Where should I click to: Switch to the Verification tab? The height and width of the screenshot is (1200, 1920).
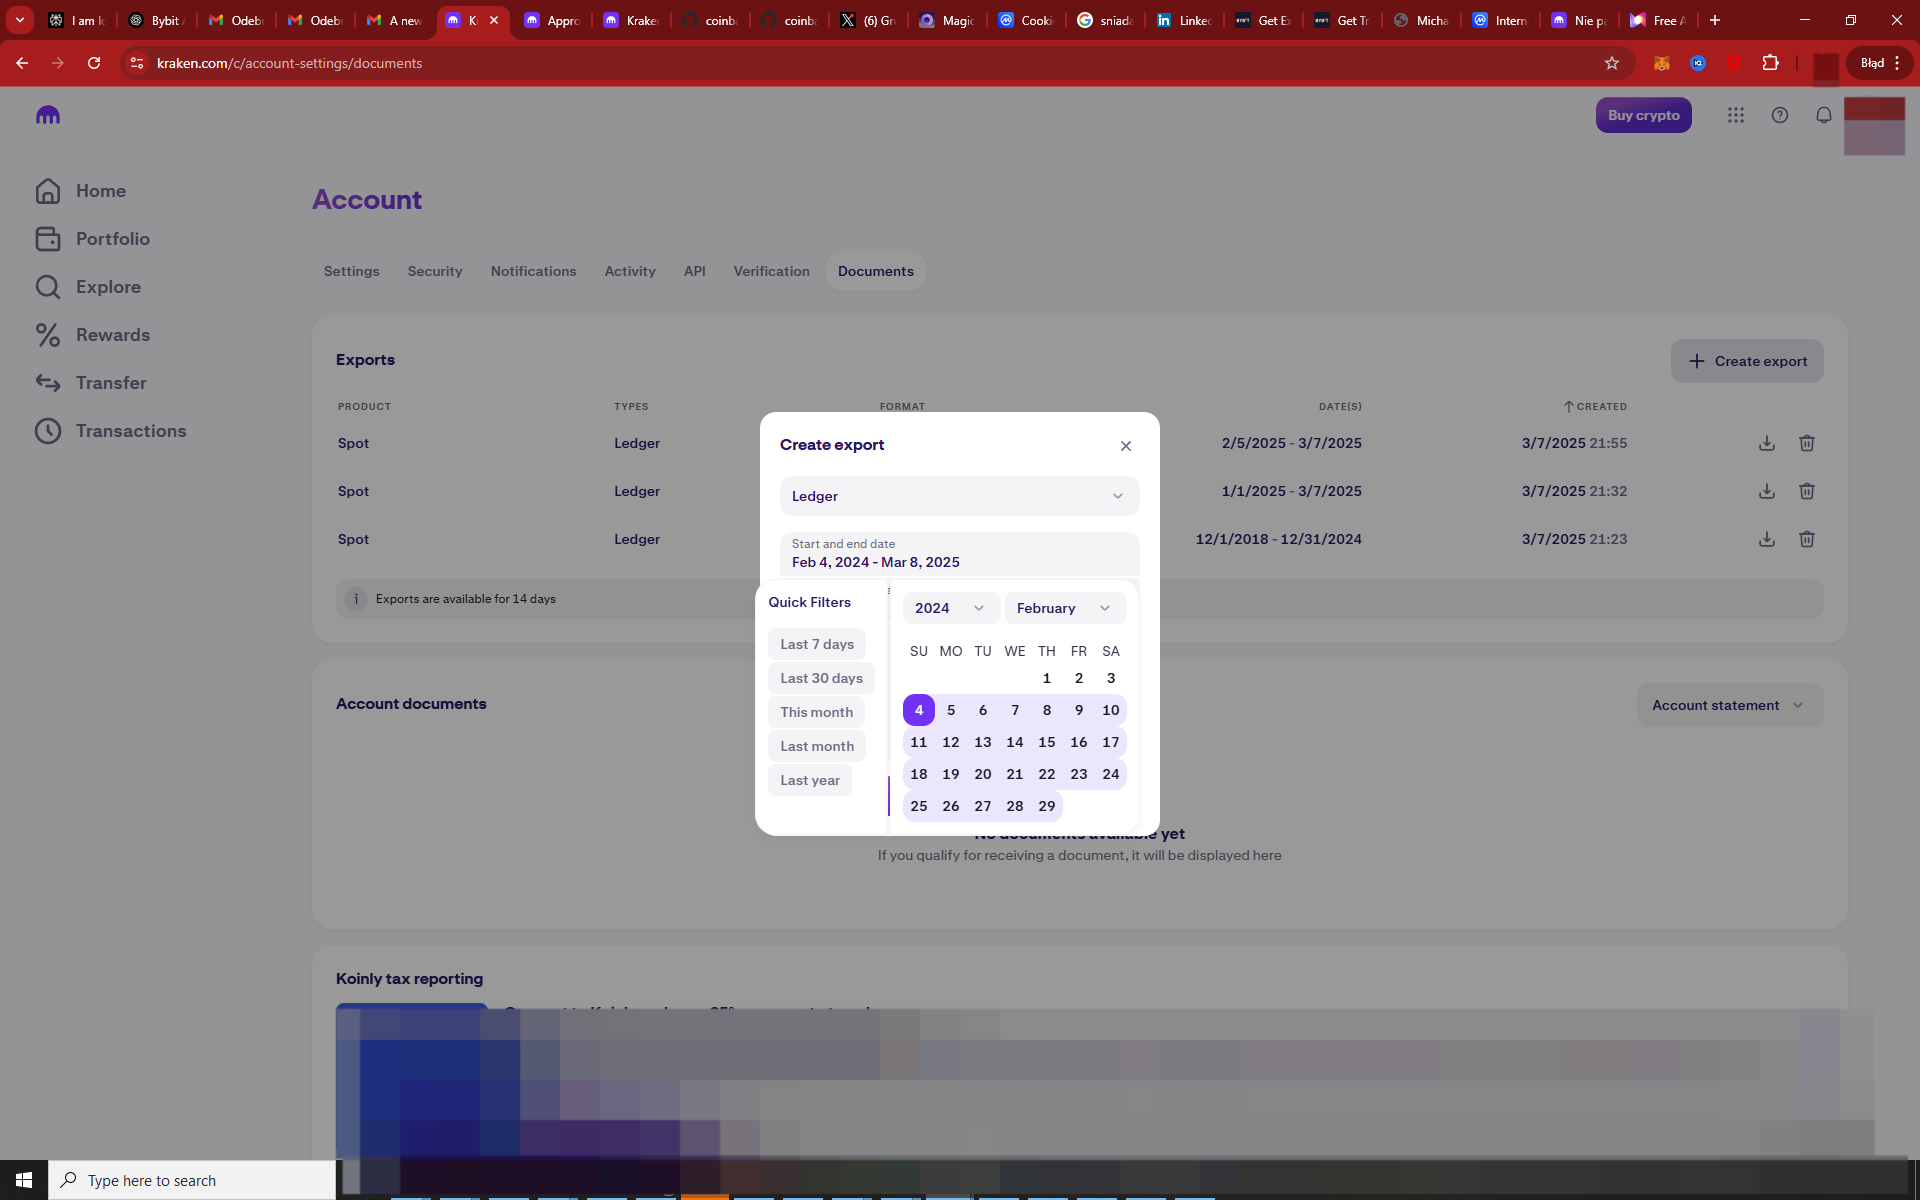tap(771, 271)
